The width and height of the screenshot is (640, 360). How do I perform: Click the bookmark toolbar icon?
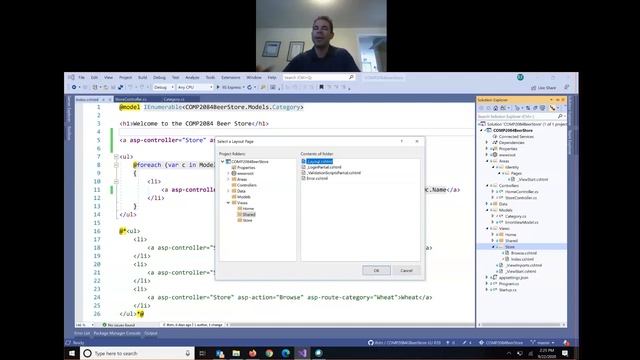point(321,87)
